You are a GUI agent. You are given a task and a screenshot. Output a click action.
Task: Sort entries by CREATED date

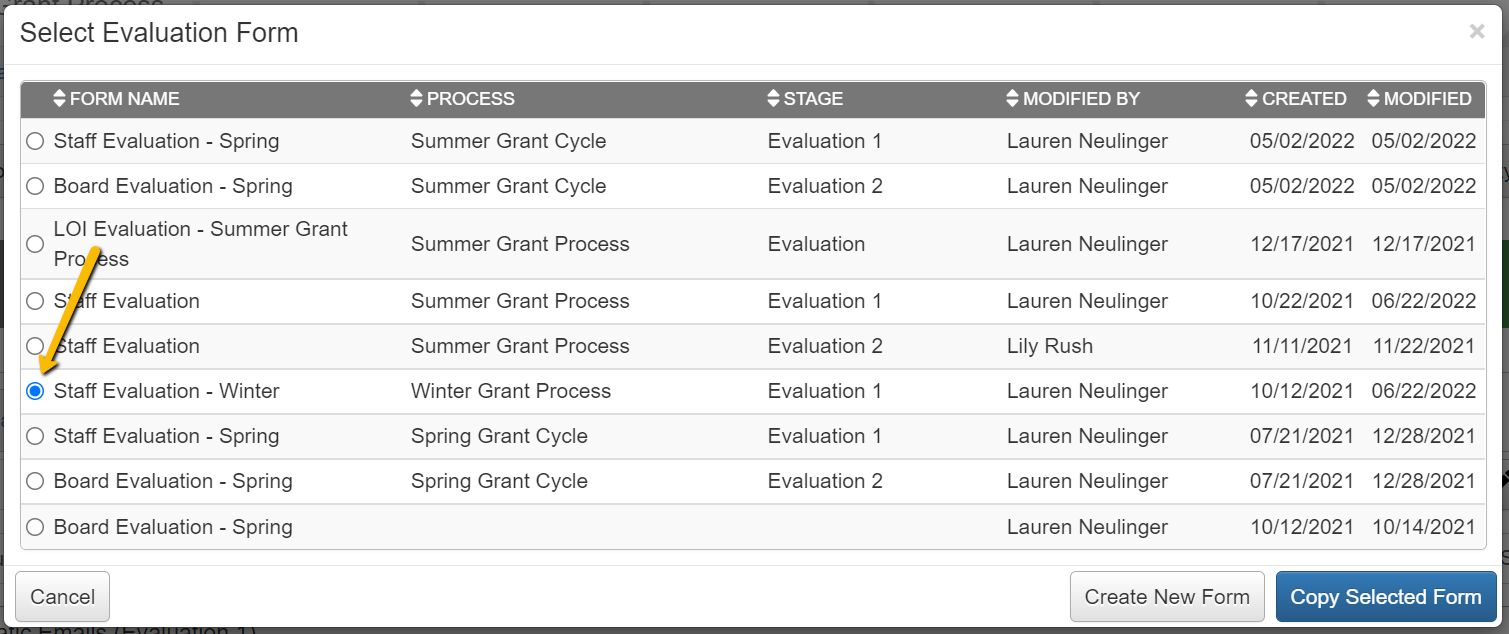pyautogui.click(x=1296, y=99)
